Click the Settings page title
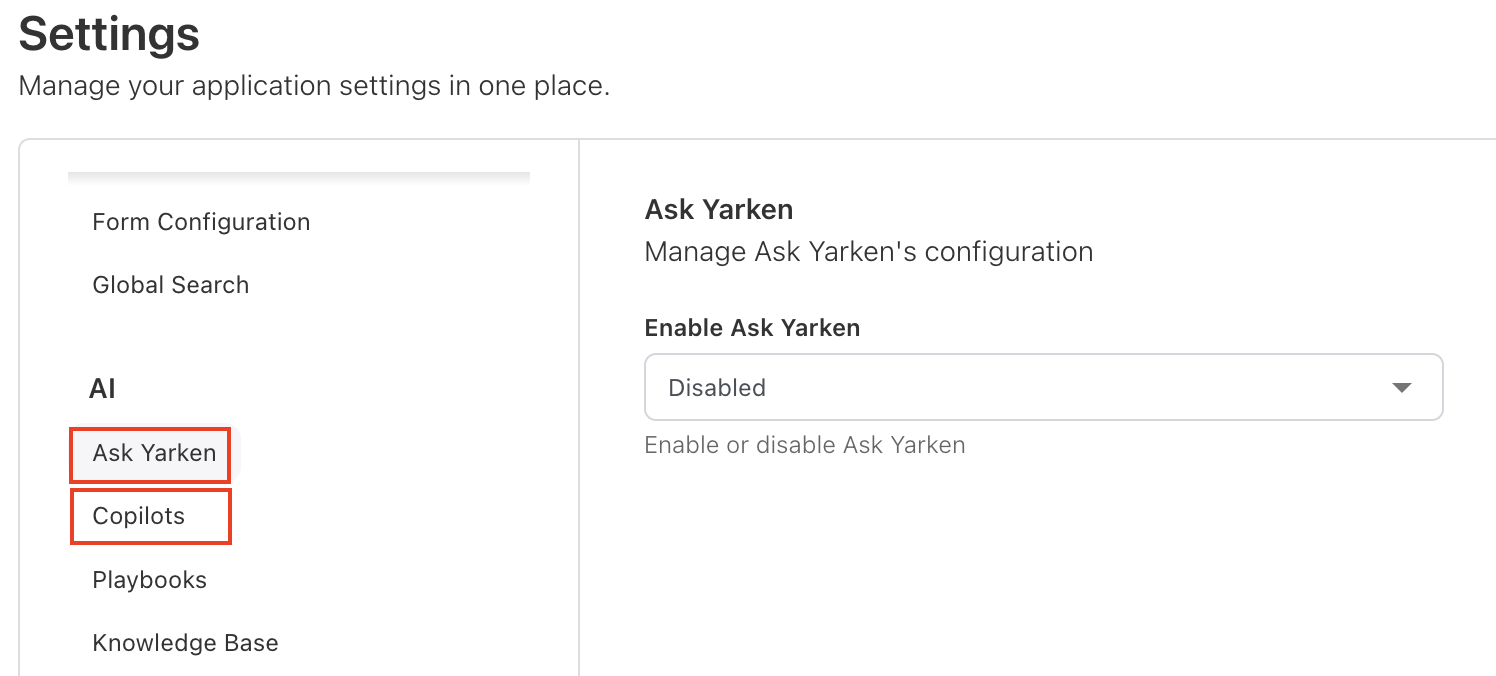 (x=109, y=35)
